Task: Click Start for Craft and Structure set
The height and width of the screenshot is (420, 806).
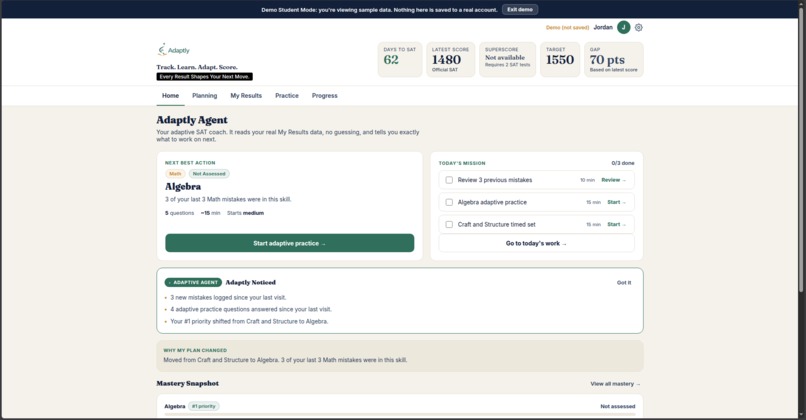Action: click(616, 224)
